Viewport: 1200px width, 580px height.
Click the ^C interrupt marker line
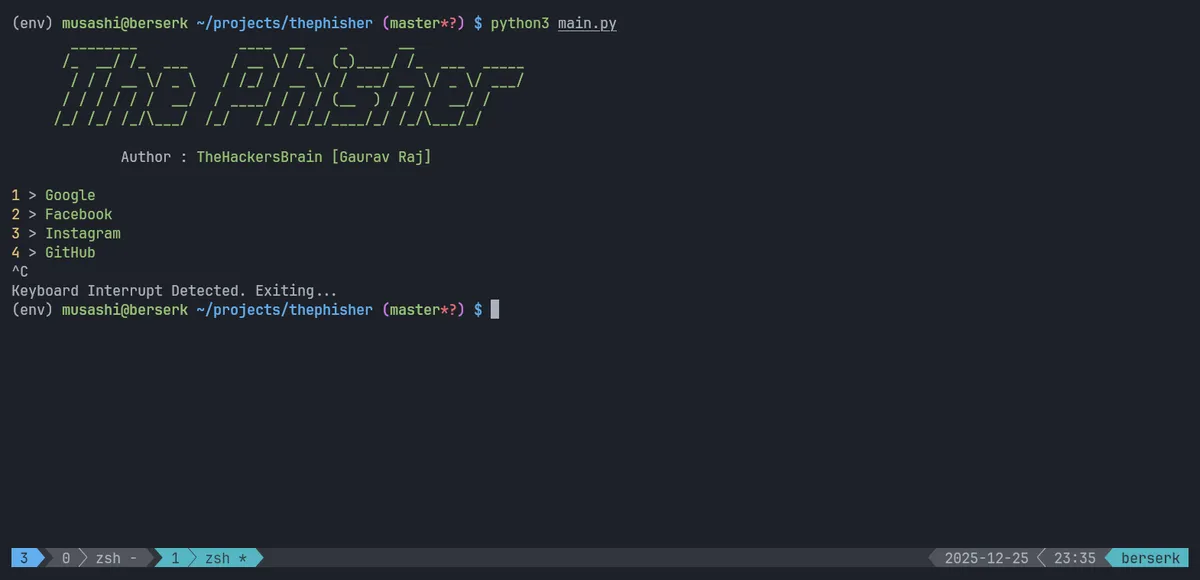coord(20,272)
